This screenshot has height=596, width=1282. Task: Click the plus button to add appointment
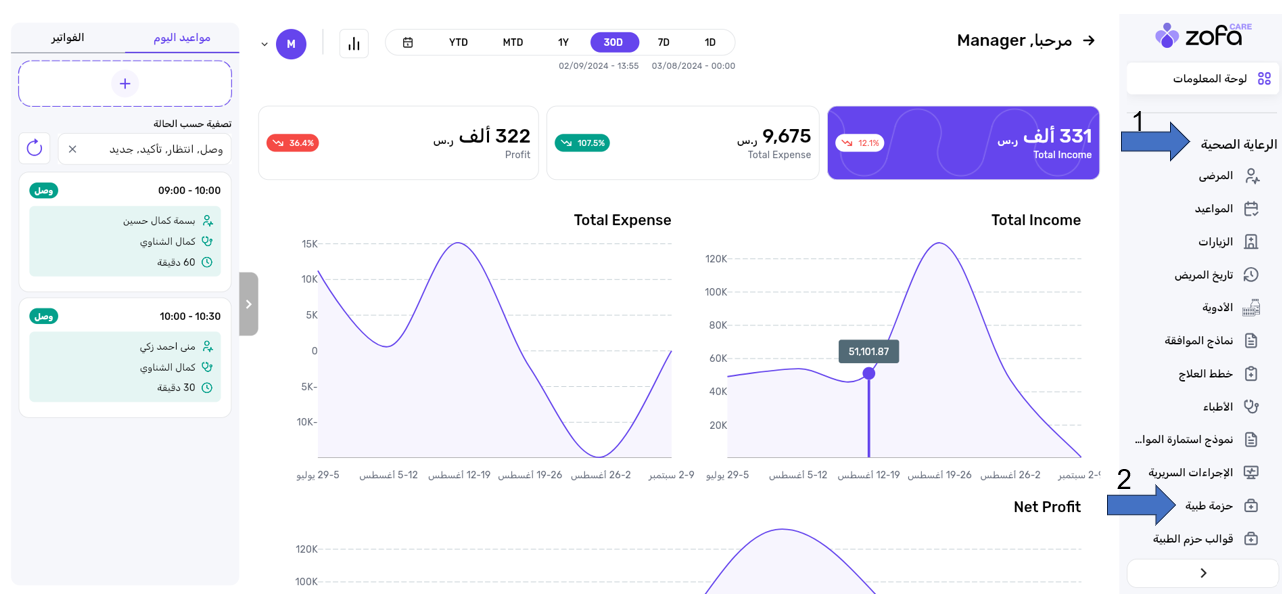pos(125,84)
